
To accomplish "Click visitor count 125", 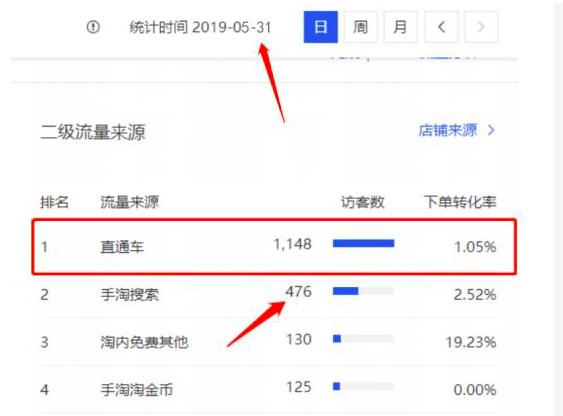I will 299,387.
